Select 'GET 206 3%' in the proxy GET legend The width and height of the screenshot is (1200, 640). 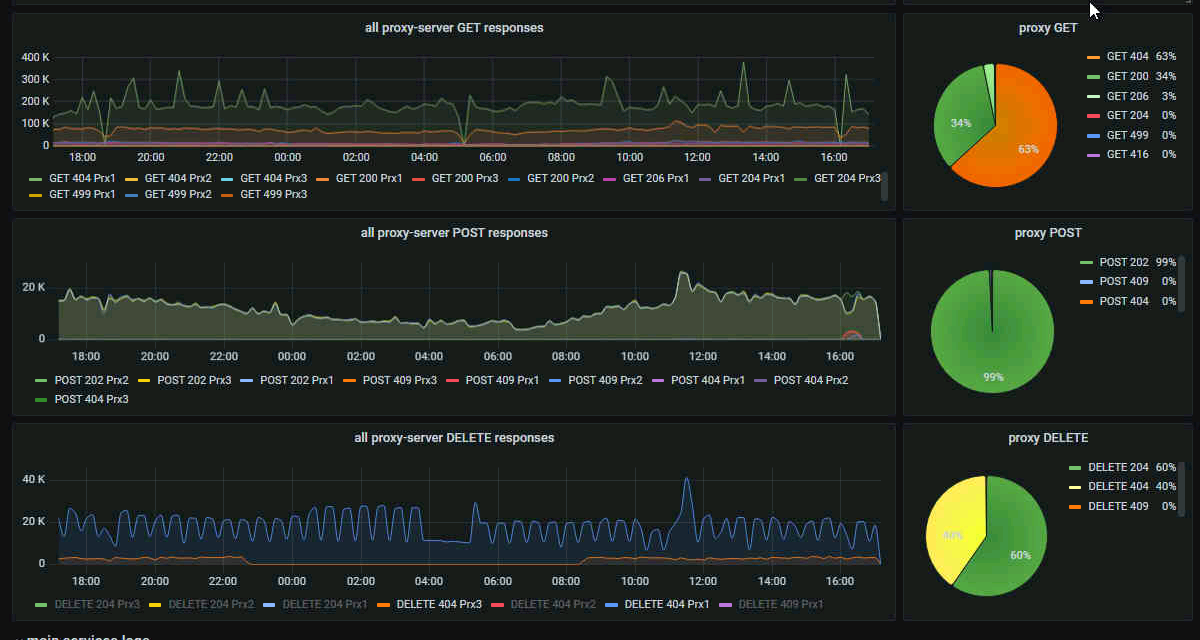point(1127,96)
